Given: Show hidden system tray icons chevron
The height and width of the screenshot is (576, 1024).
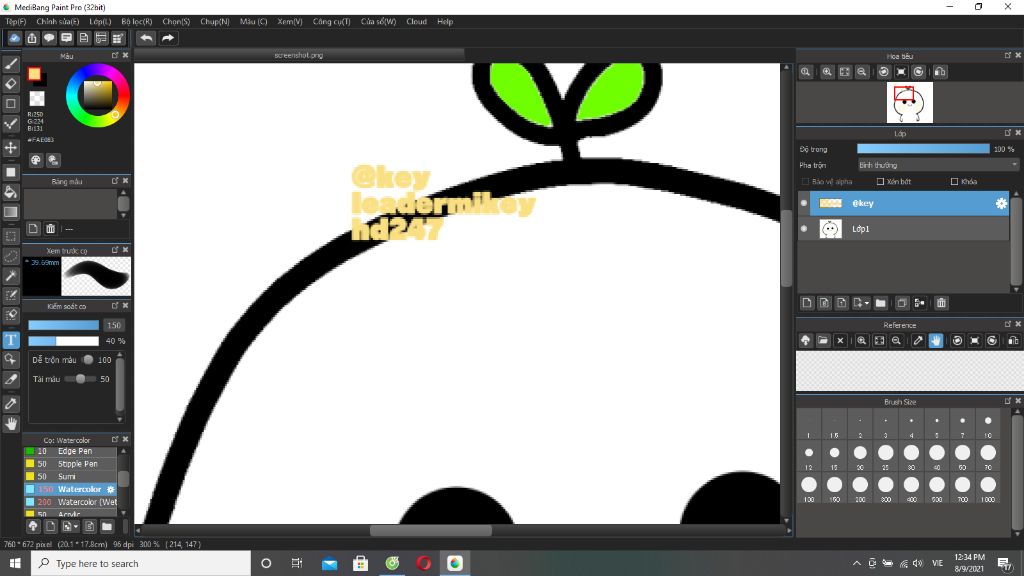Looking at the screenshot, I should [x=856, y=563].
